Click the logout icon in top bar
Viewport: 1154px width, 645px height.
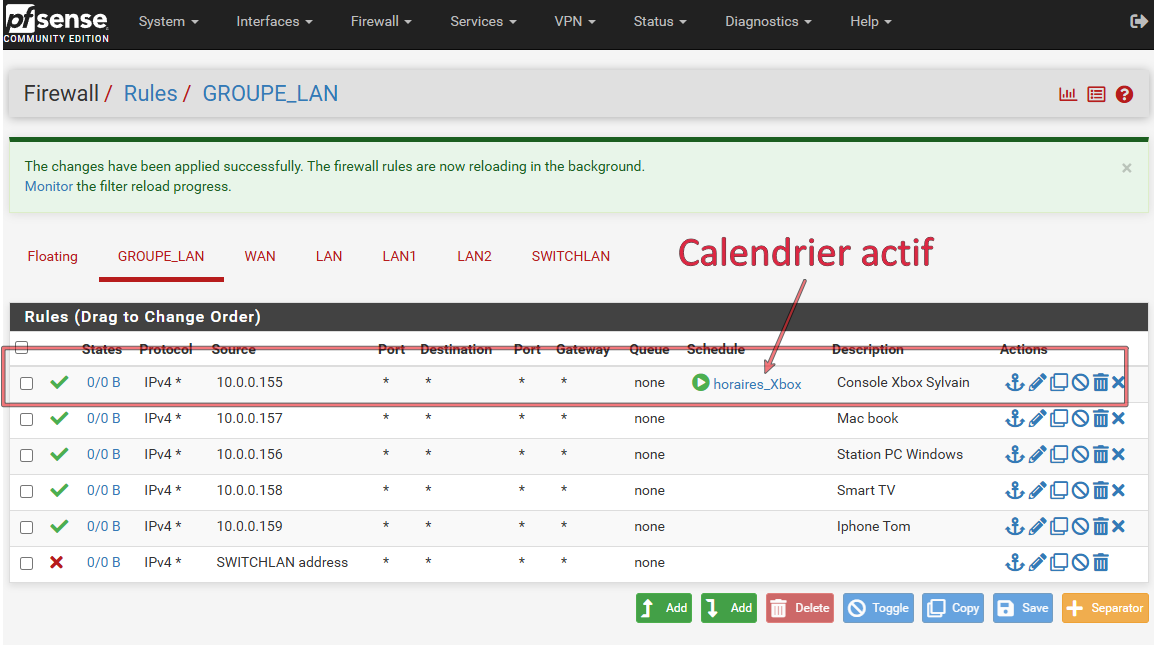pyautogui.click(x=1138, y=21)
